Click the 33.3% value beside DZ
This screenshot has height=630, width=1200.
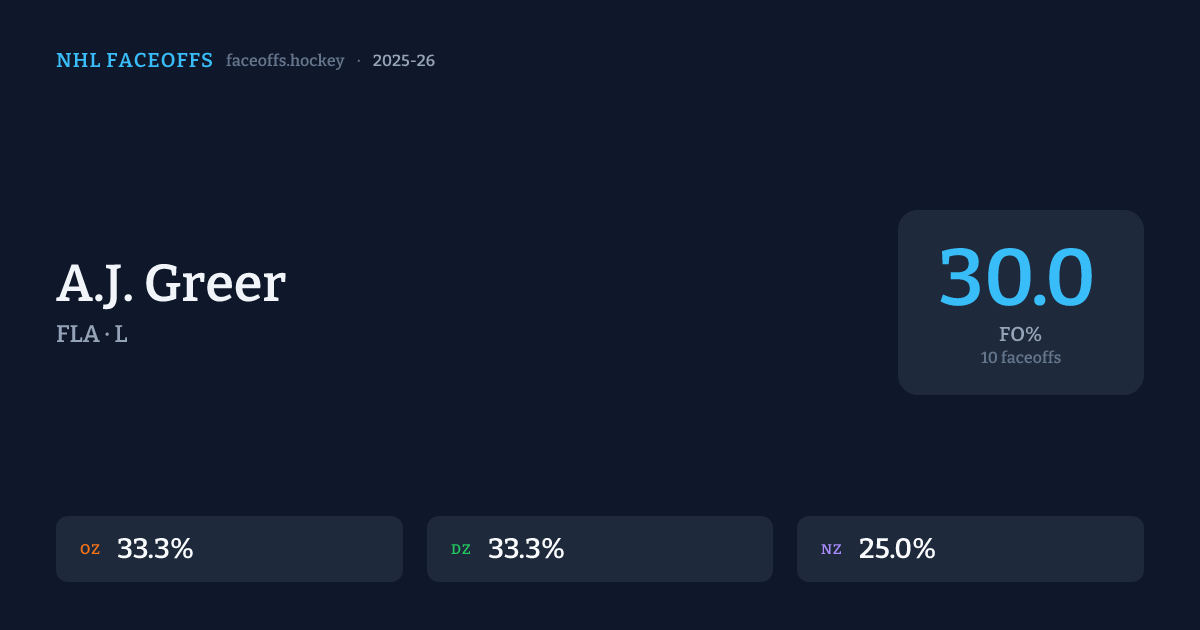point(526,549)
